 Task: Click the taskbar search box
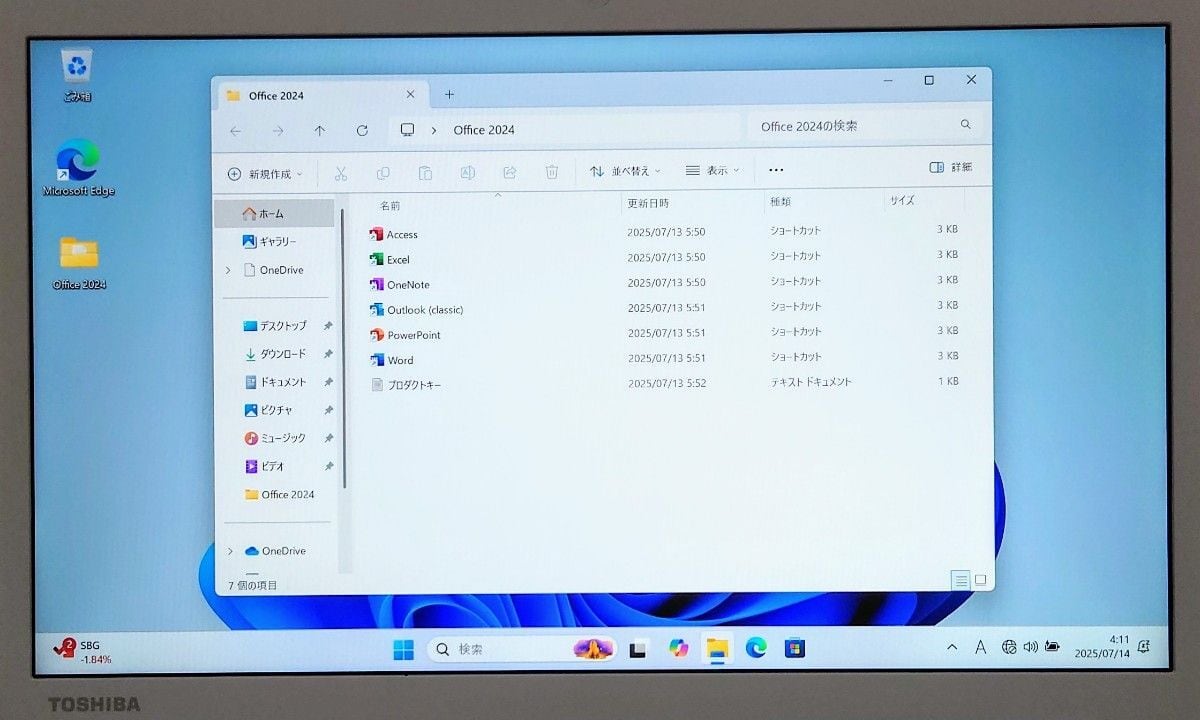point(521,649)
